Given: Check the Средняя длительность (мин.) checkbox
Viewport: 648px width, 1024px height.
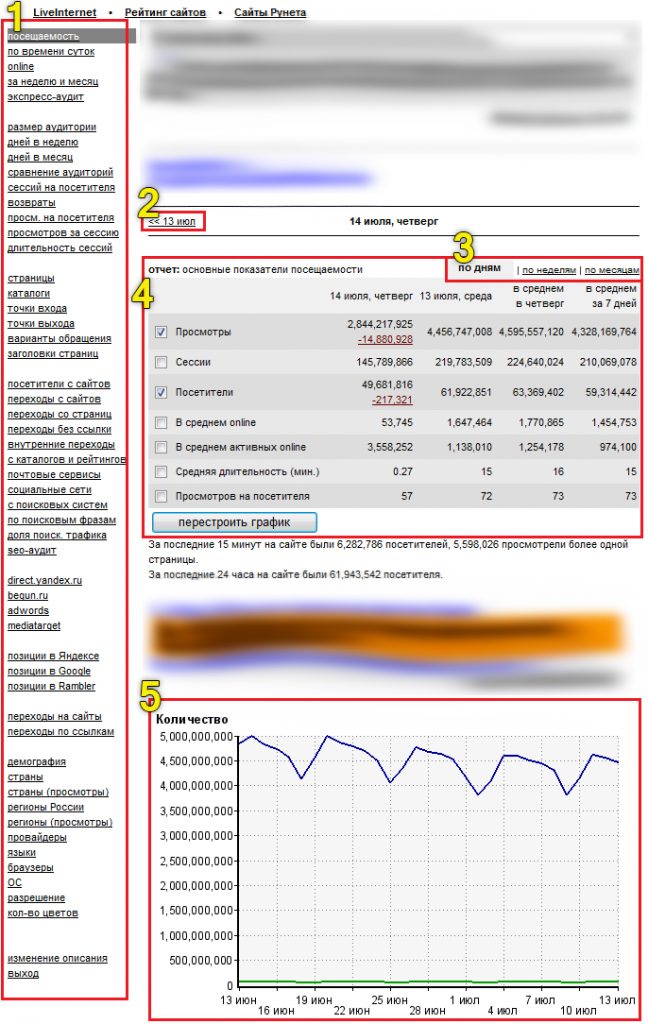Looking at the screenshot, I should pos(162,471).
